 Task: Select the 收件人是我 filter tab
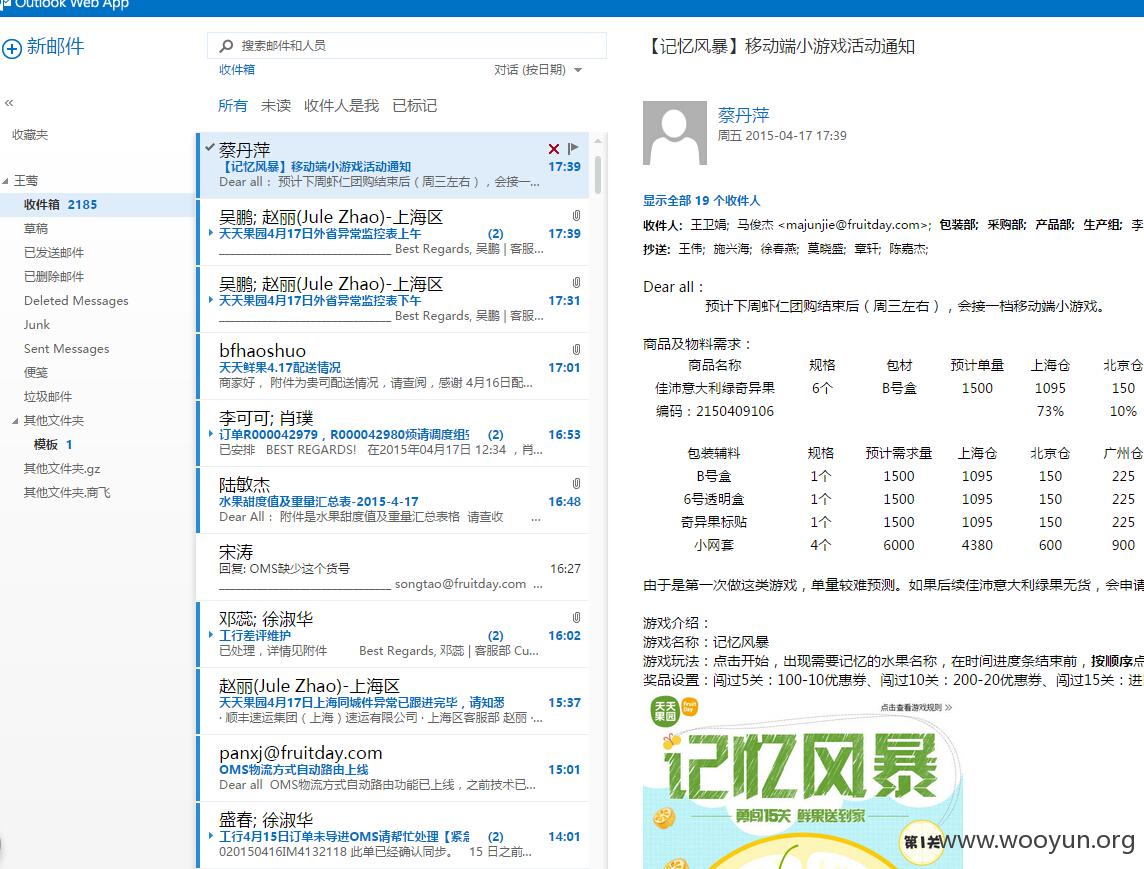click(341, 106)
